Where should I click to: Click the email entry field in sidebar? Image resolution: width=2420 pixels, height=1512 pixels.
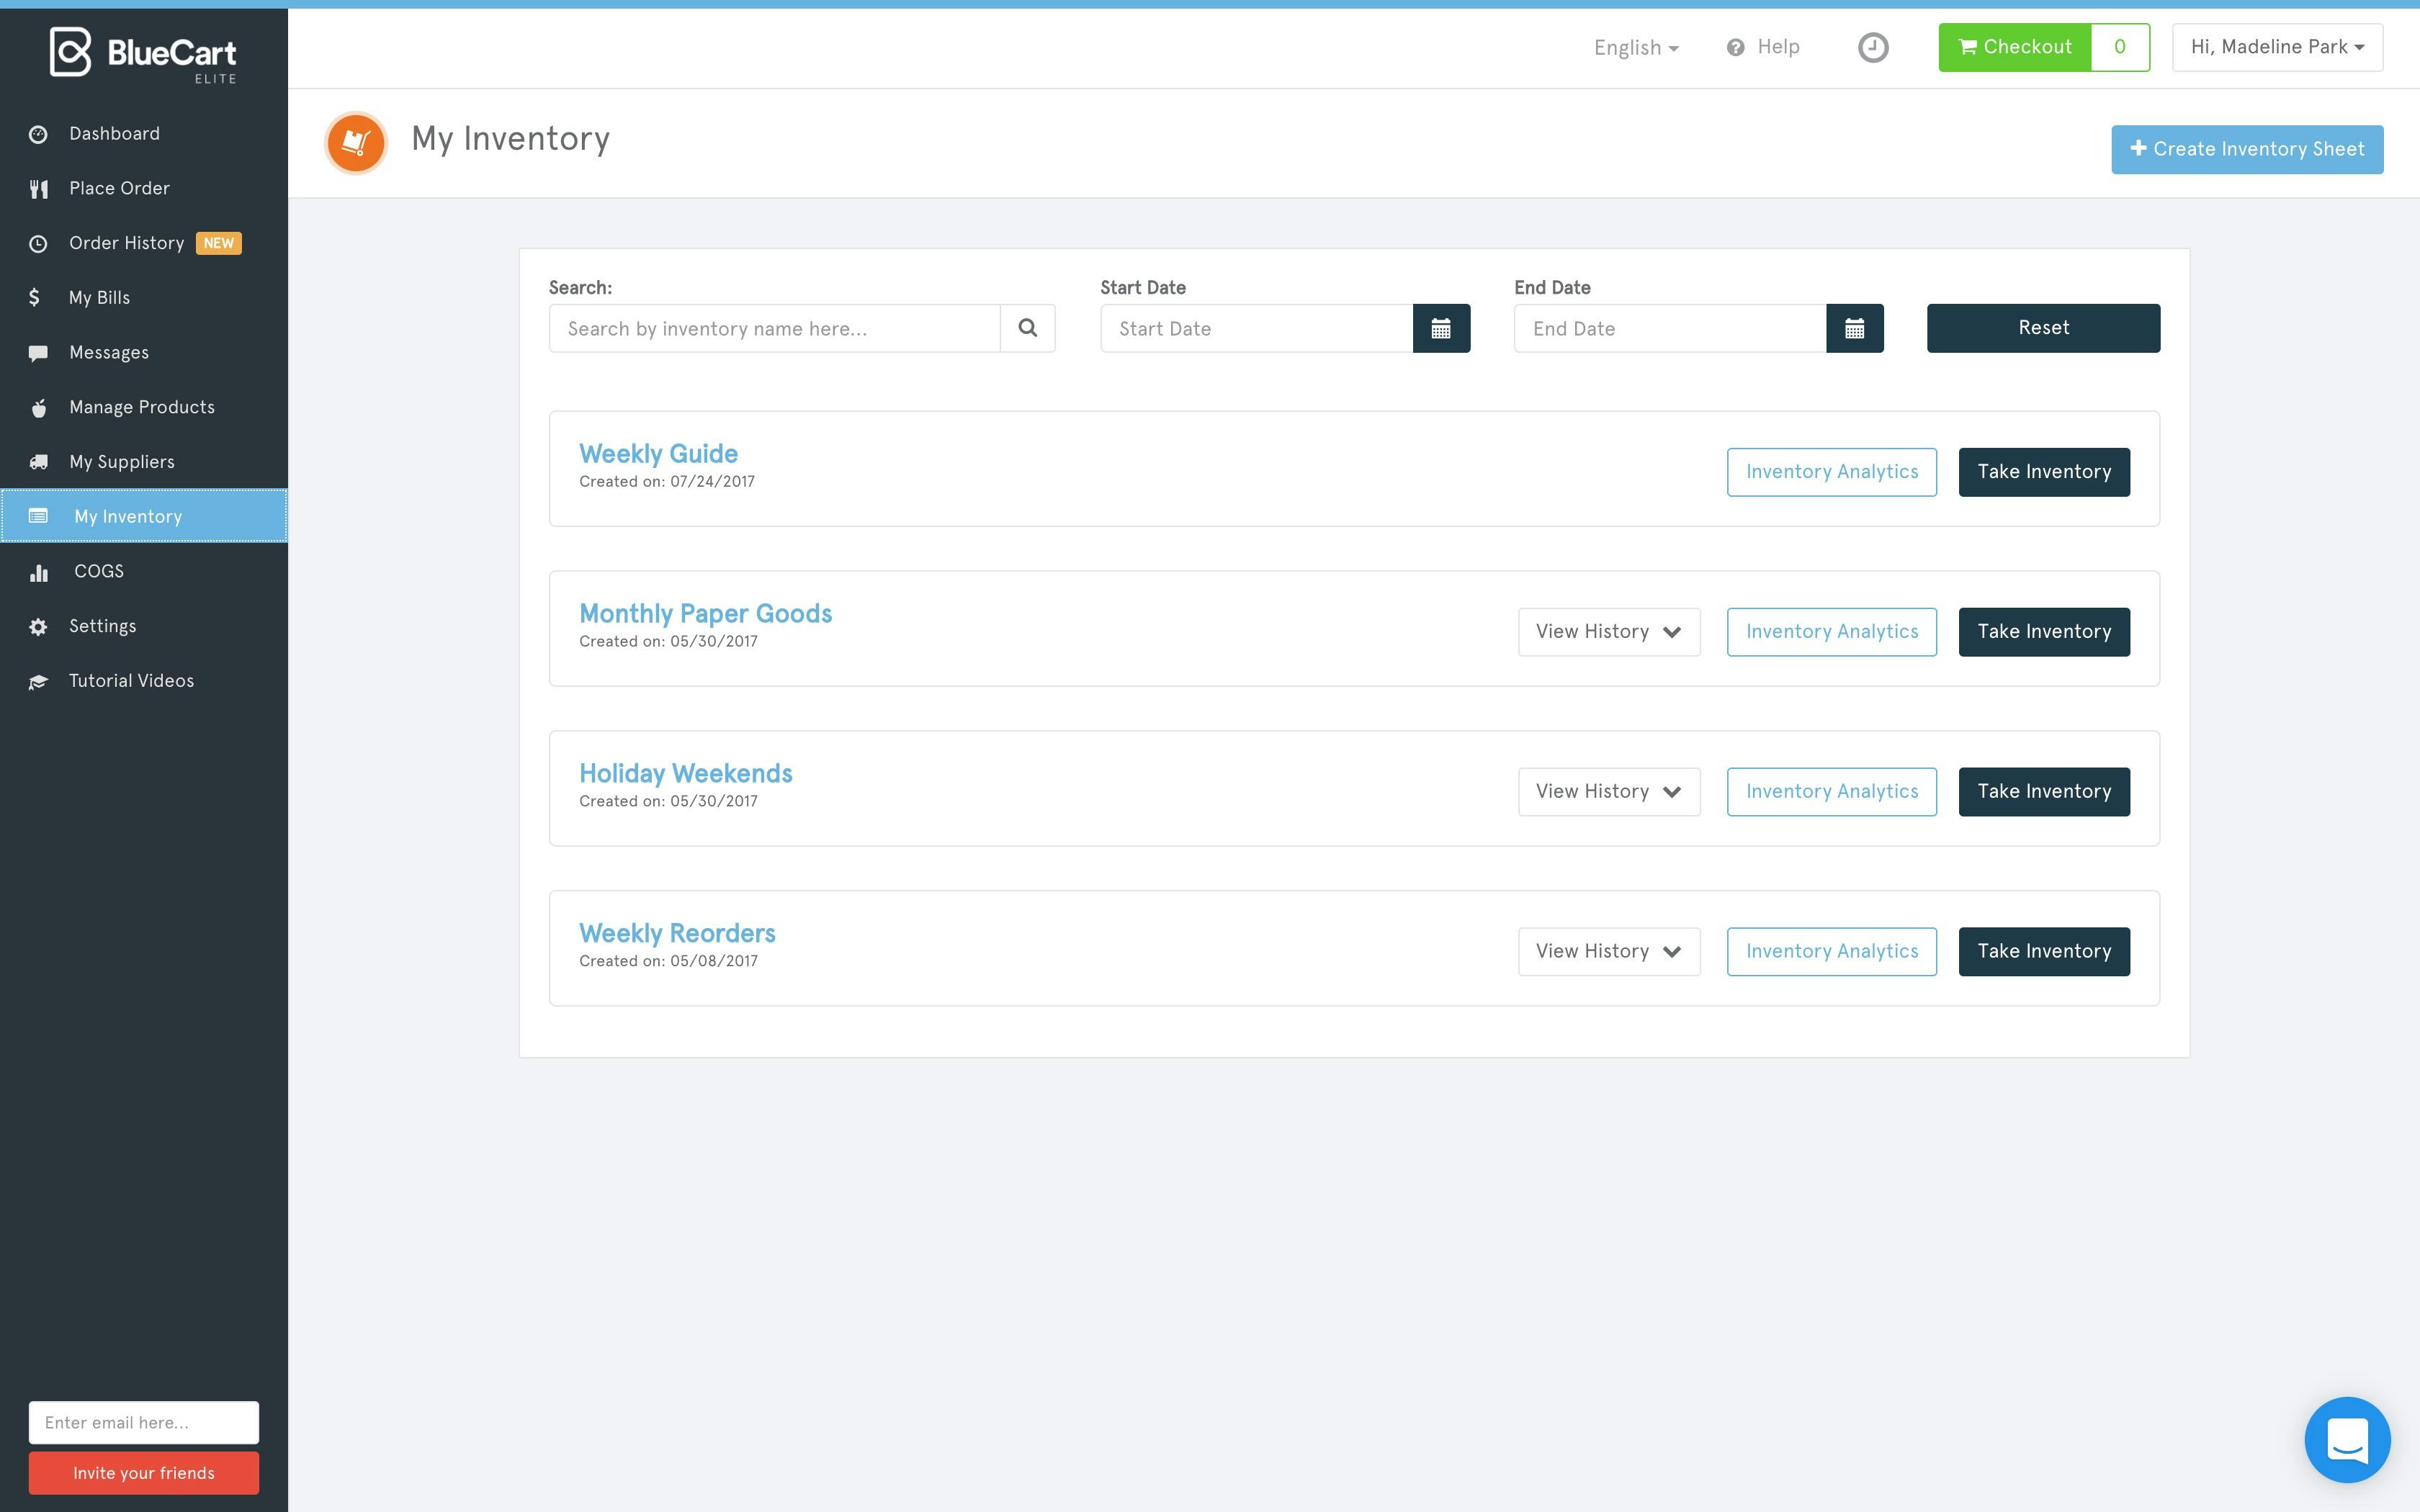tap(144, 1422)
